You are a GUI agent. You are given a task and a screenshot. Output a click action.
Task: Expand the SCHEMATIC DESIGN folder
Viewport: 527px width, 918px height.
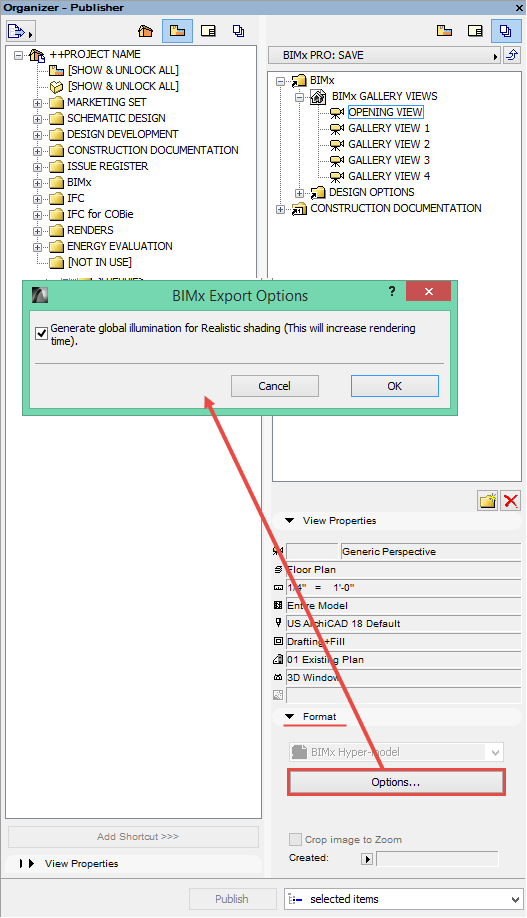37,119
